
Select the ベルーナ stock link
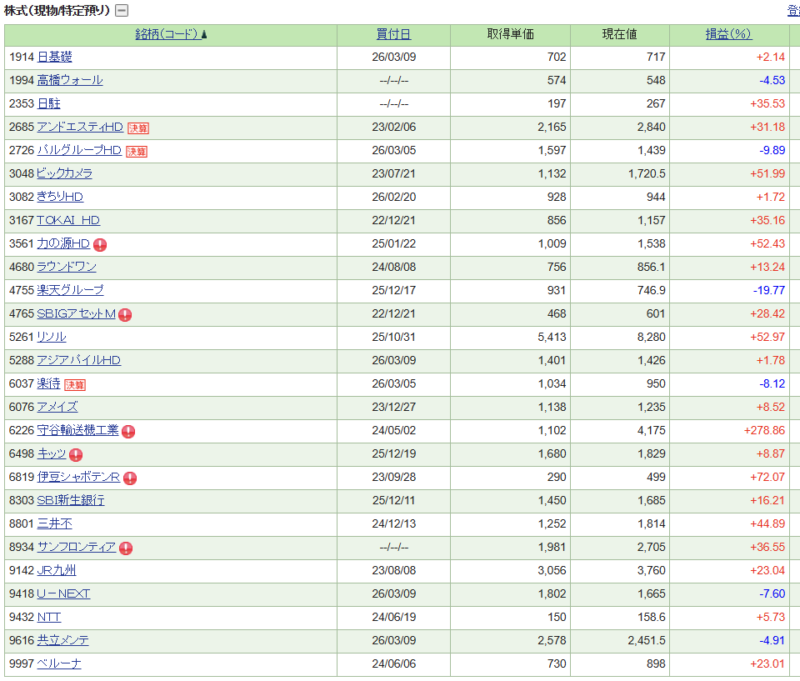(59, 664)
